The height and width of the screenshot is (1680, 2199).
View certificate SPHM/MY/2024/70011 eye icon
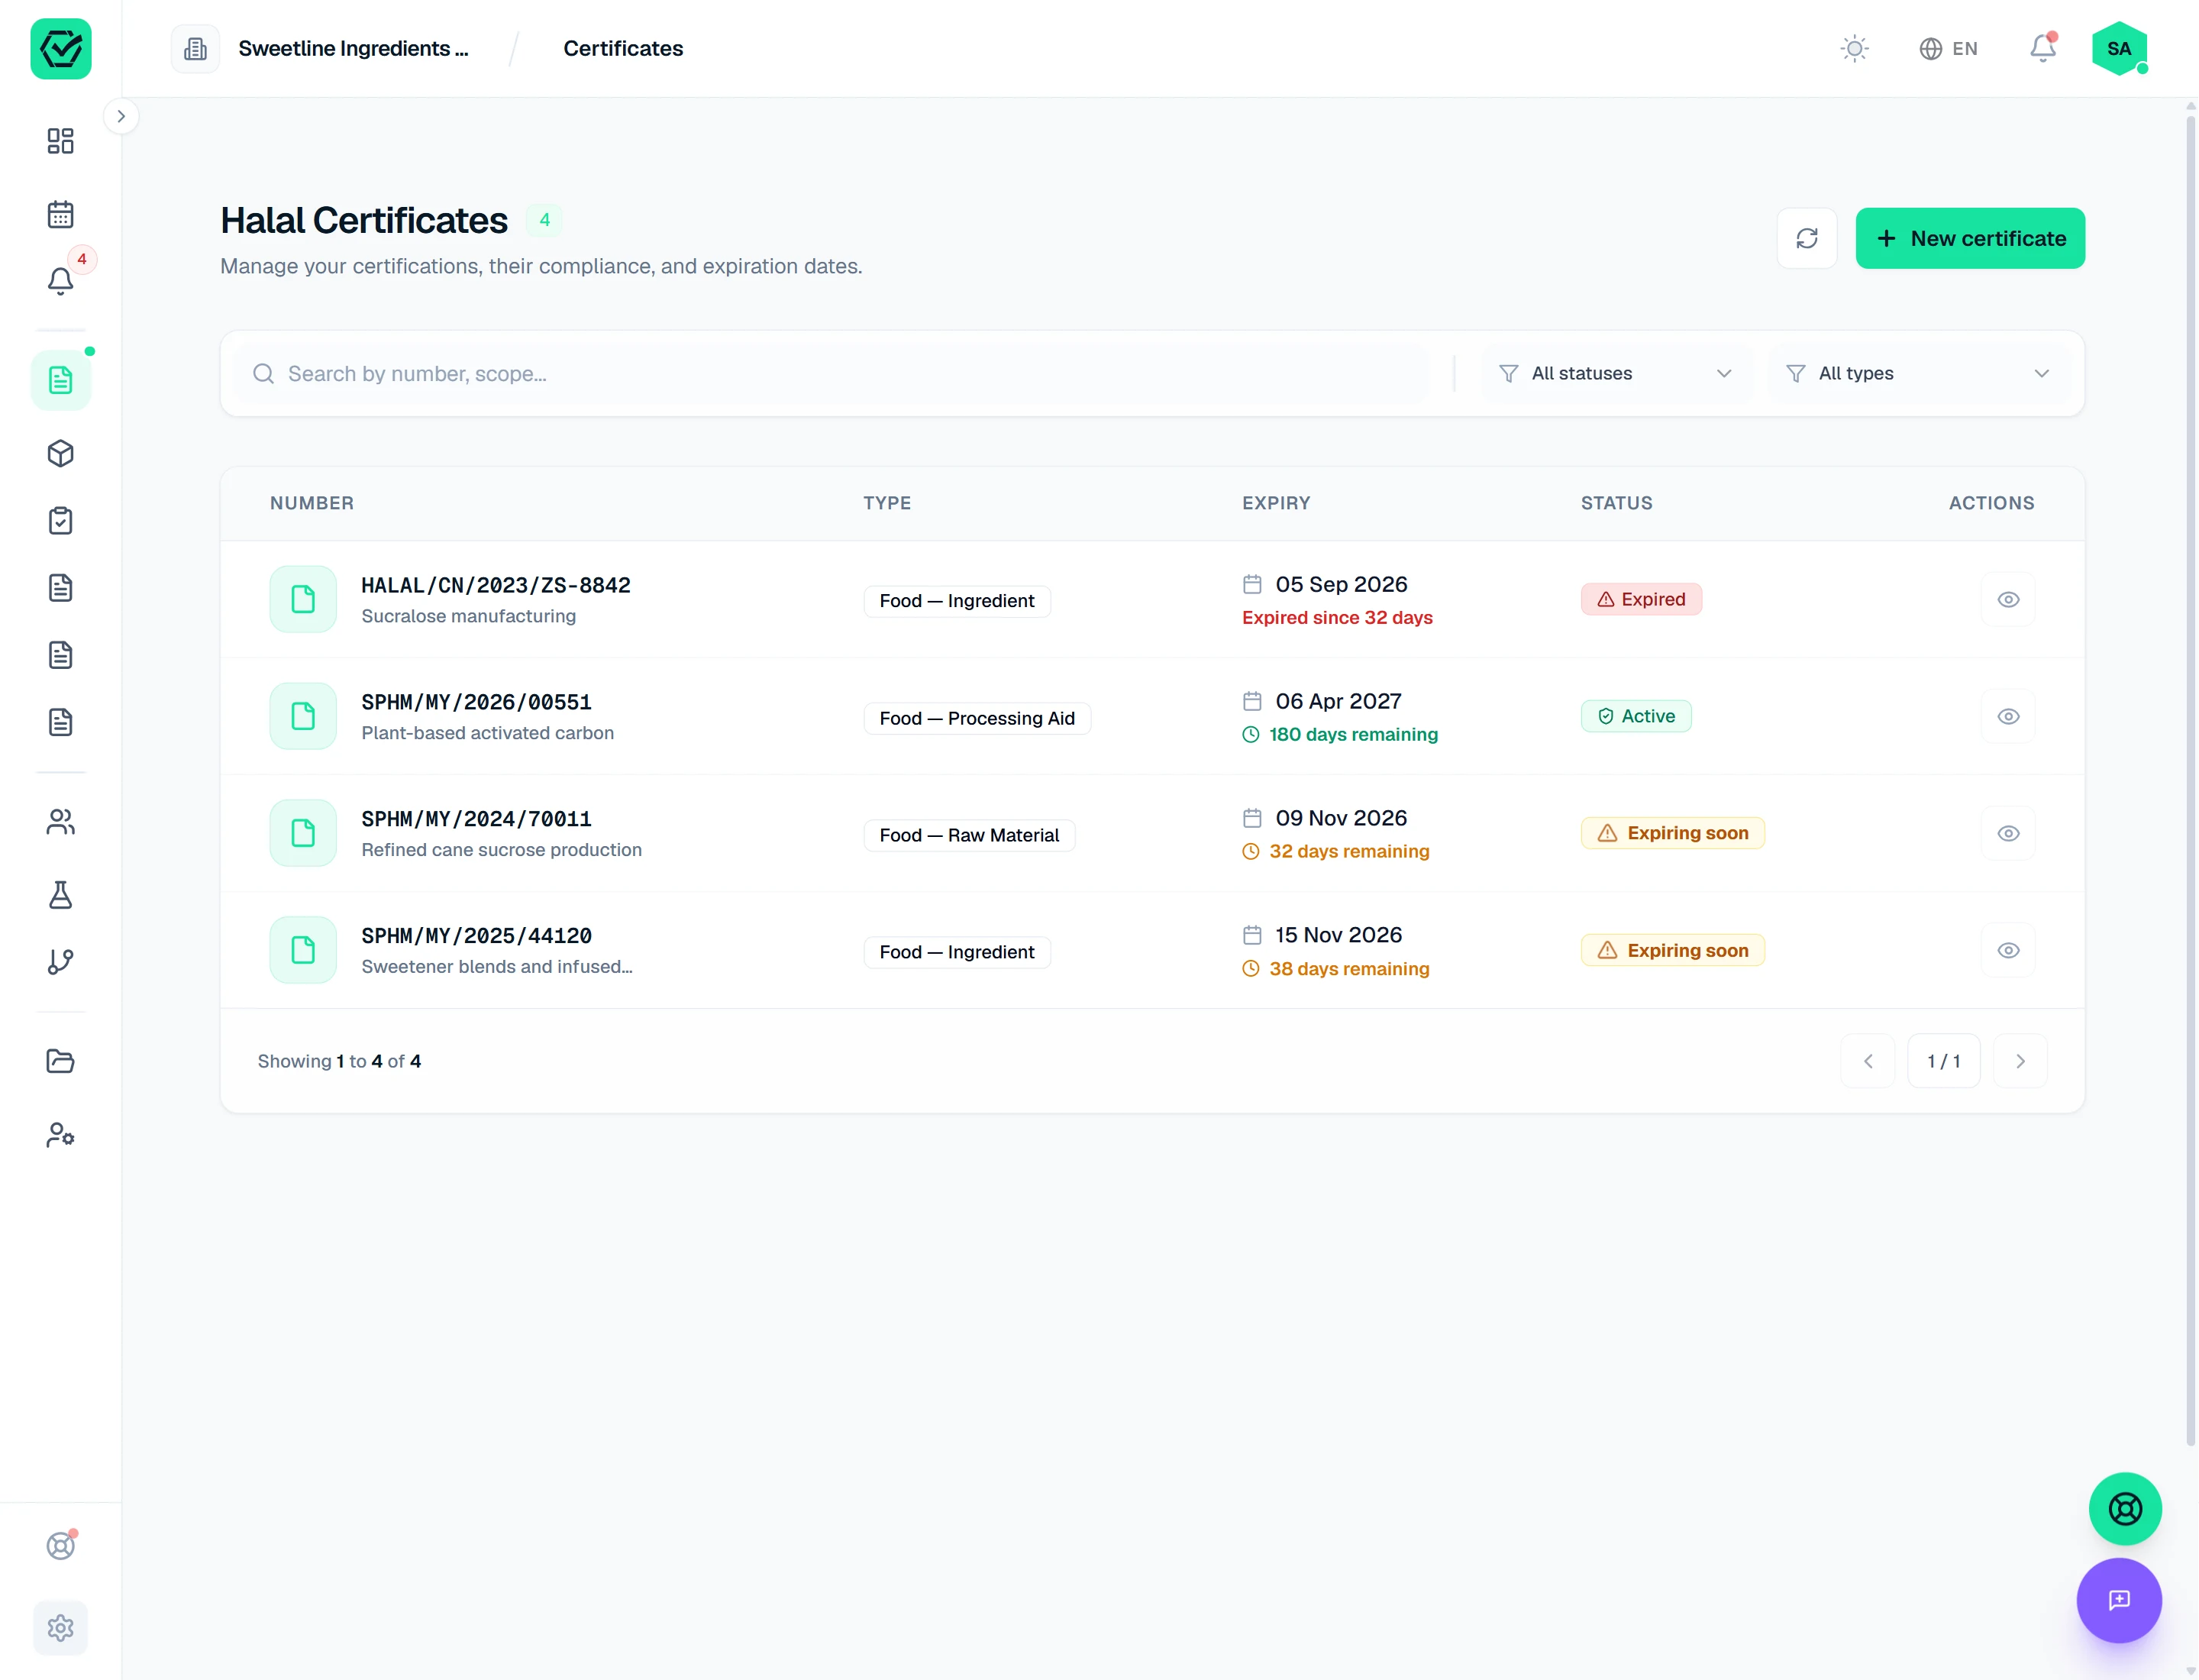coord(2007,833)
